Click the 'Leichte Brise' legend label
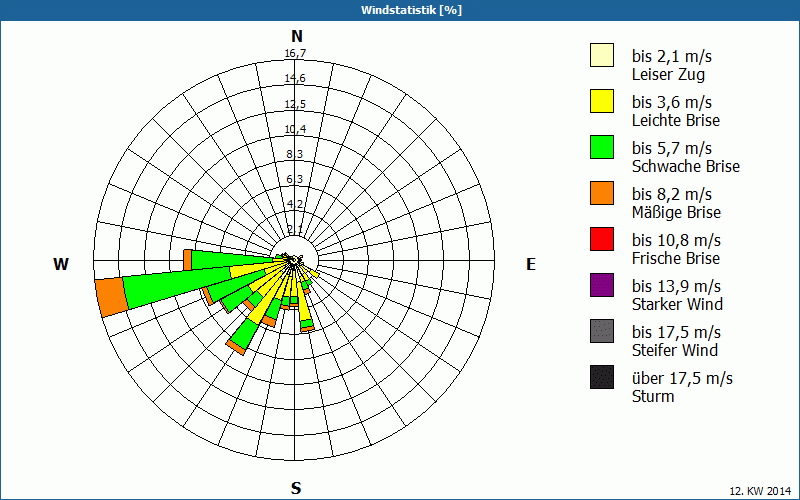 point(676,120)
